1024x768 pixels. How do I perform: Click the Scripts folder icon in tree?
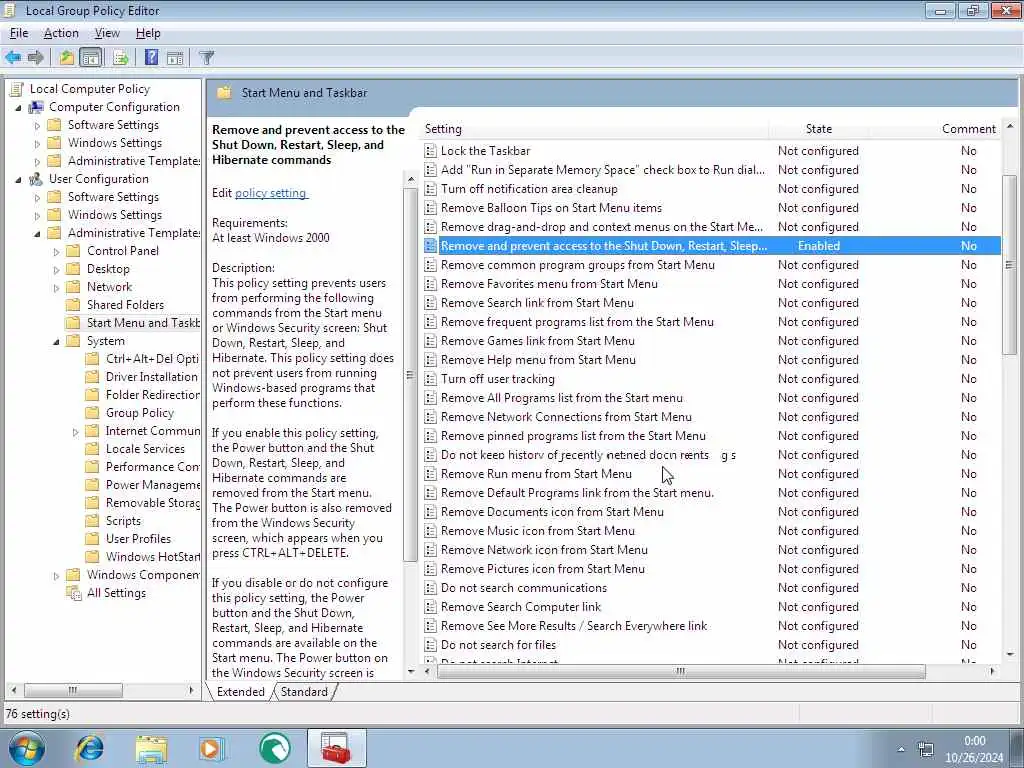pyautogui.click(x=93, y=520)
